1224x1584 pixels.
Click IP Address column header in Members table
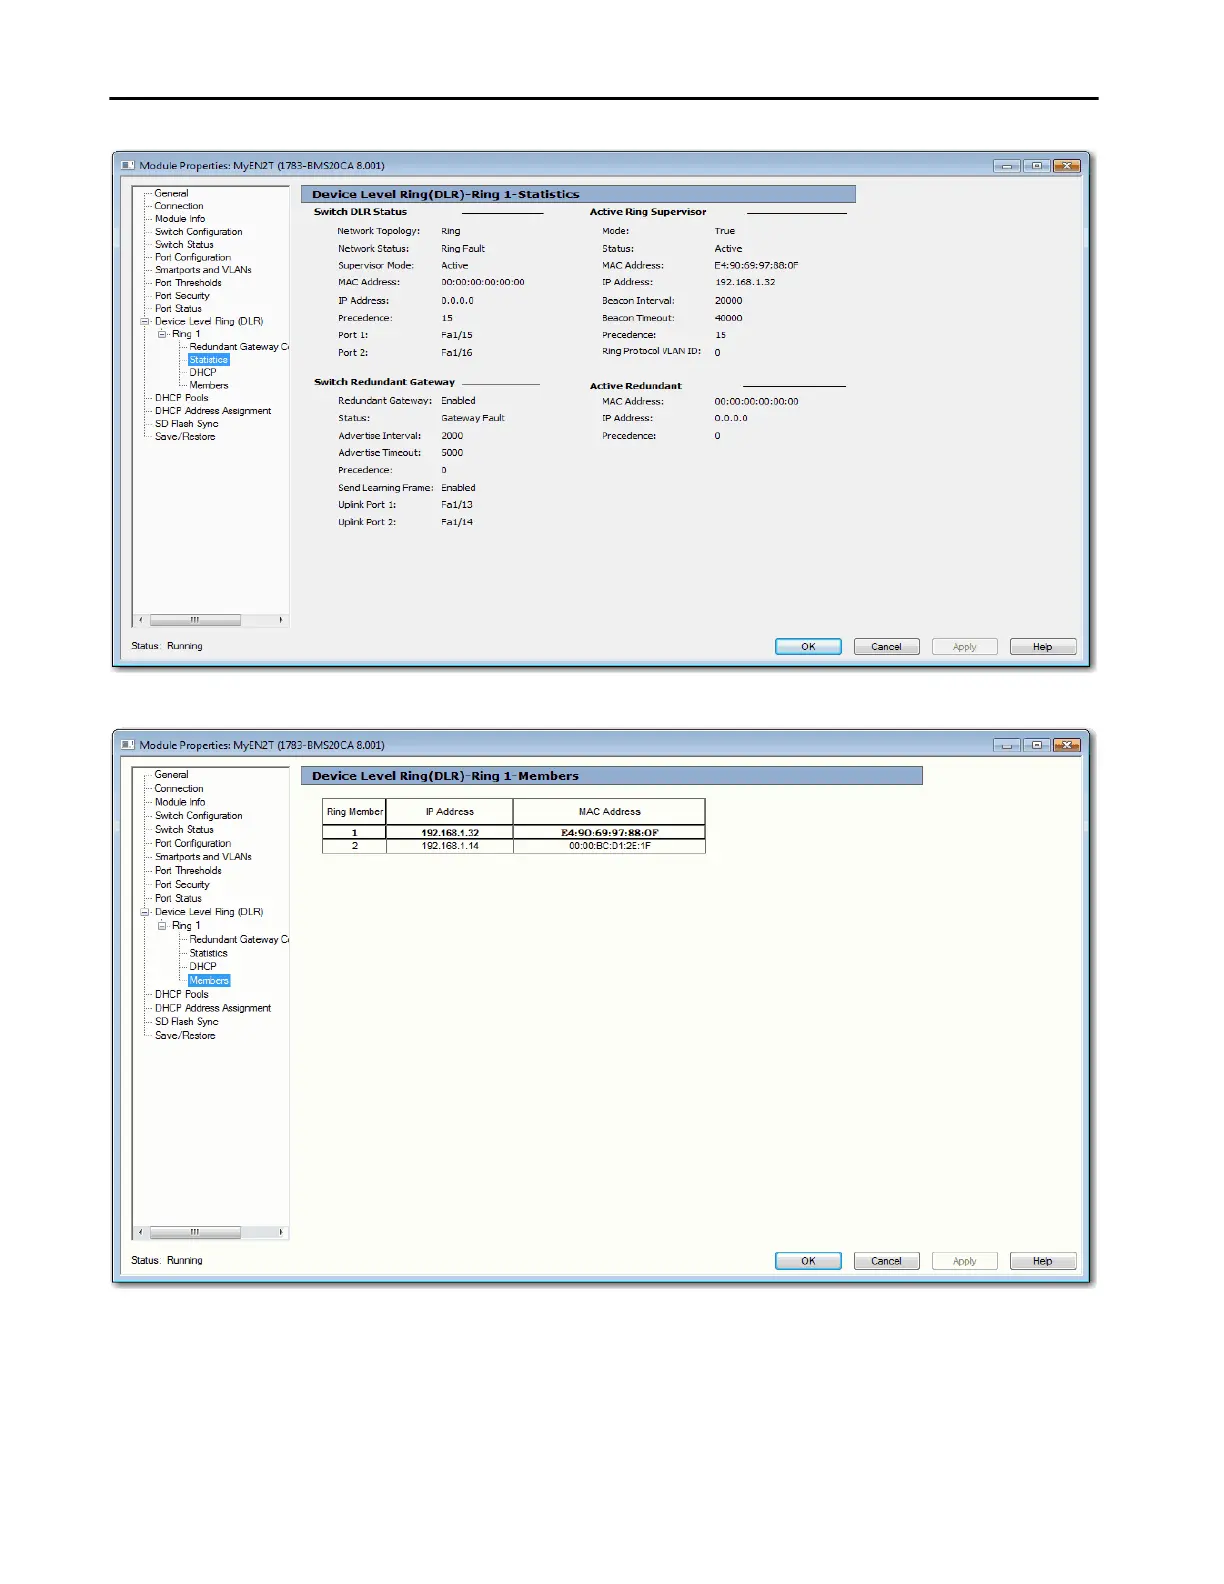point(450,812)
